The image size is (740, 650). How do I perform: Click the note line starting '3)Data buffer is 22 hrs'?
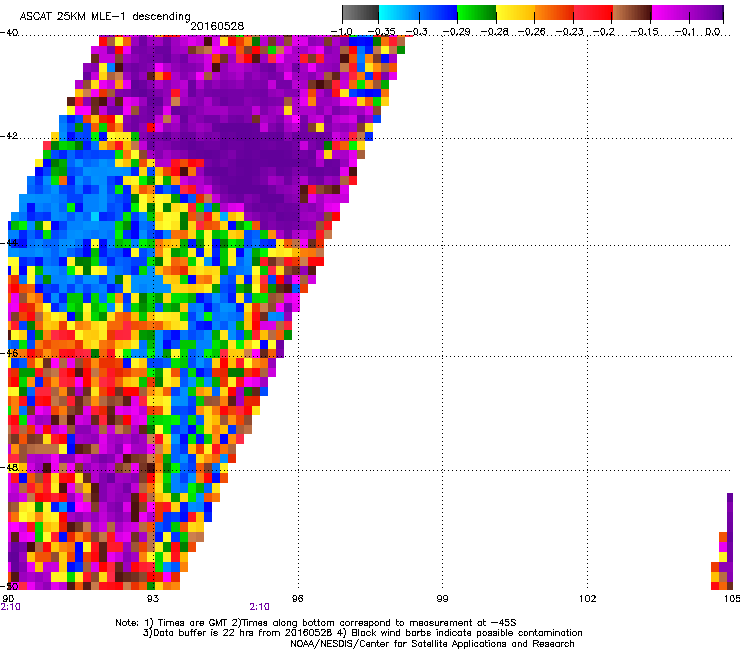[x=362, y=633]
